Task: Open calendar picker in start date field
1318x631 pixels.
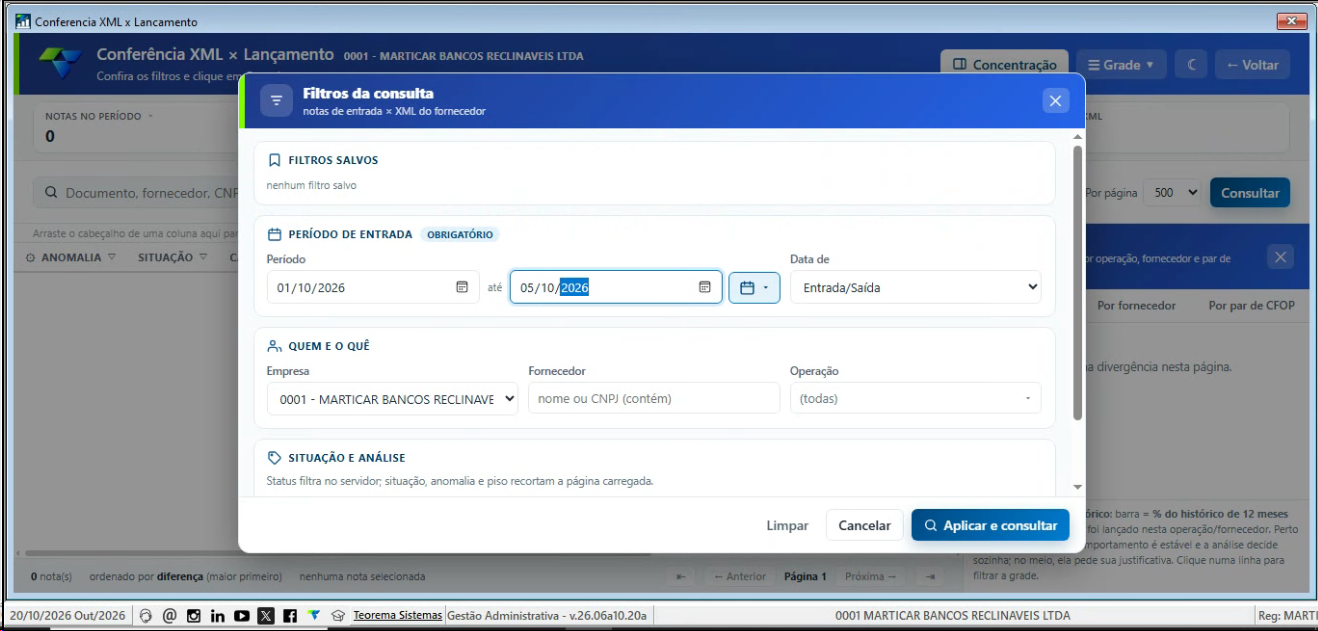Action: 462,287
